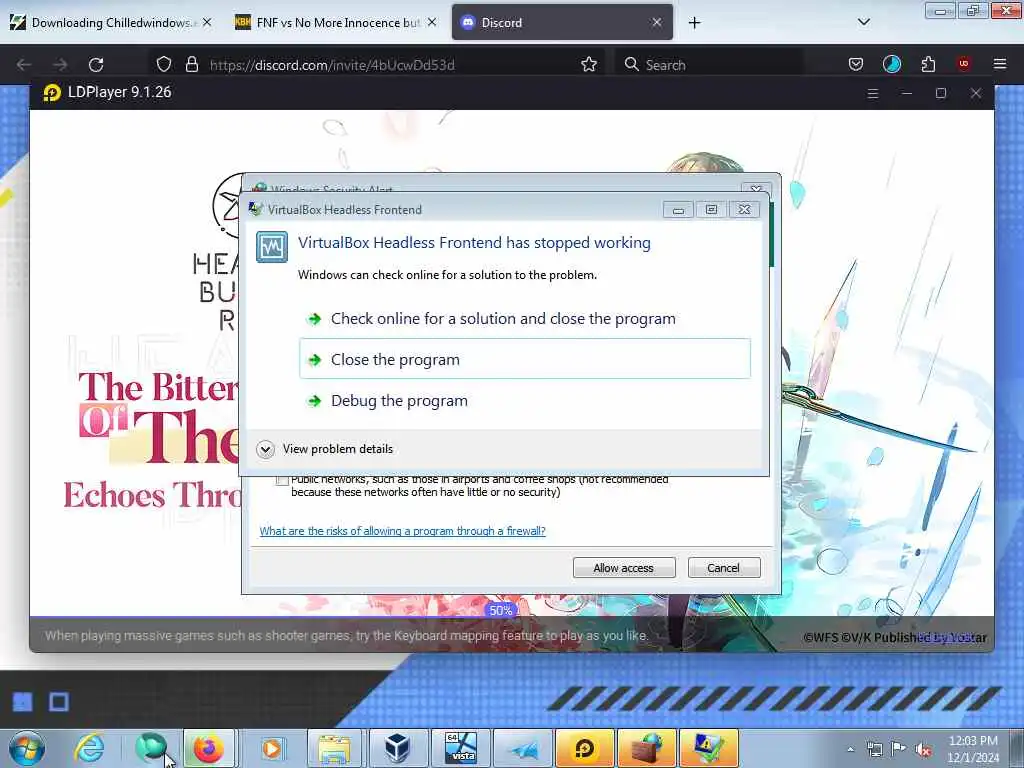Go forward in browser history
The width and height of the screenshot is (1024, 768).
(x=60, y=65)
